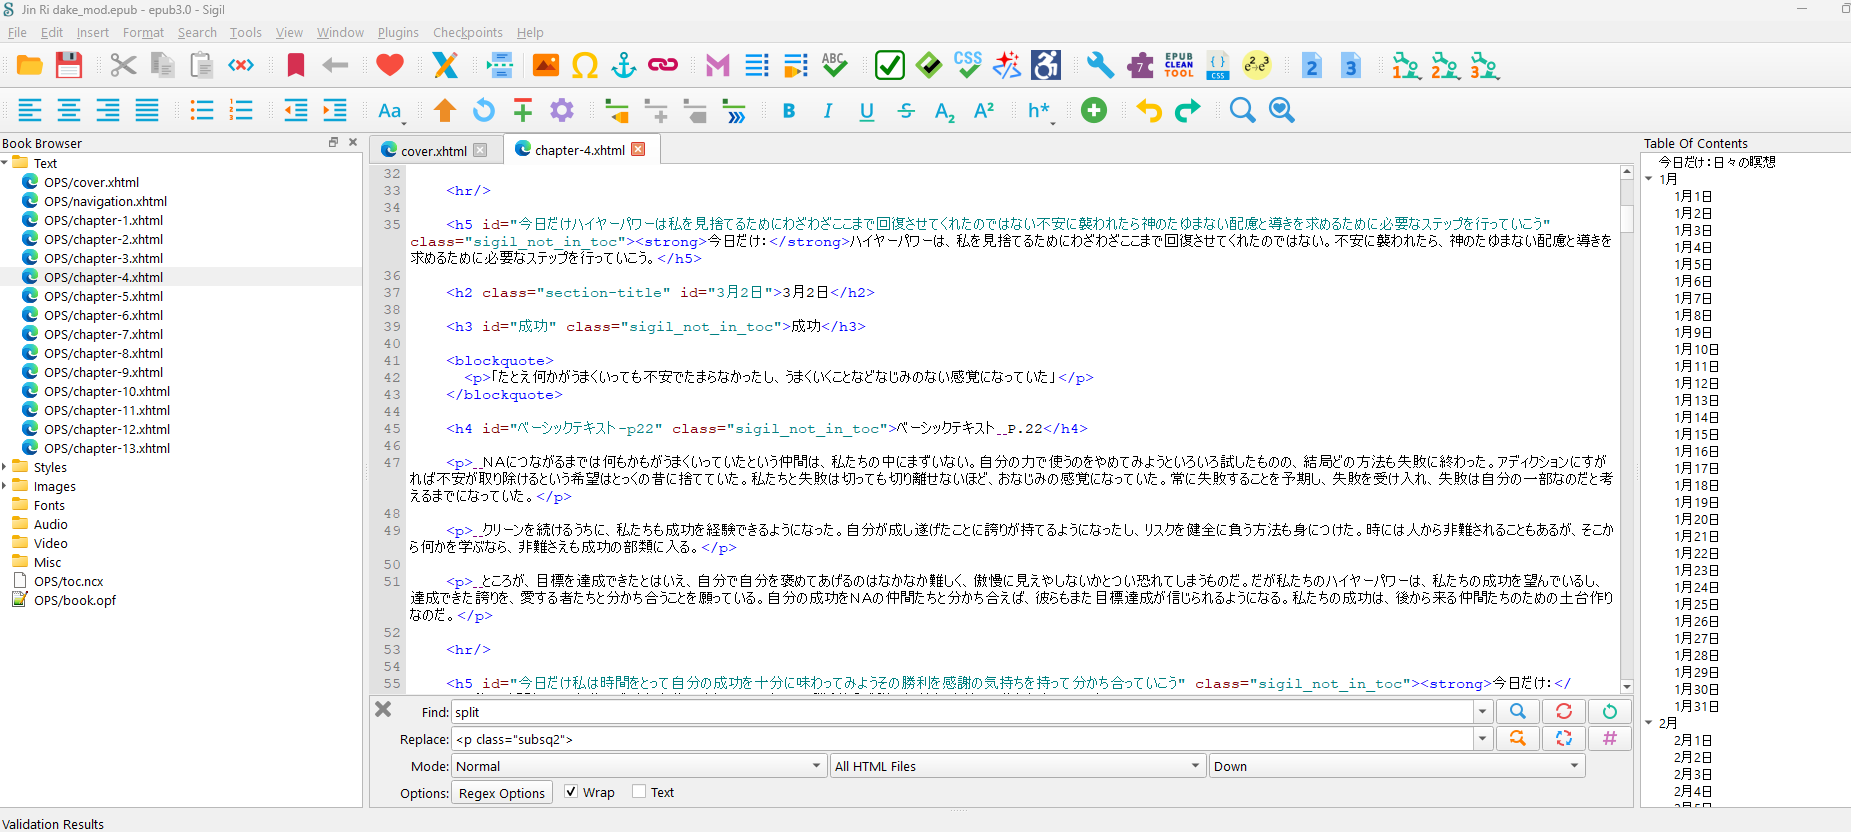
Task: Open the Tools menu
Action: tap(245, 32)
